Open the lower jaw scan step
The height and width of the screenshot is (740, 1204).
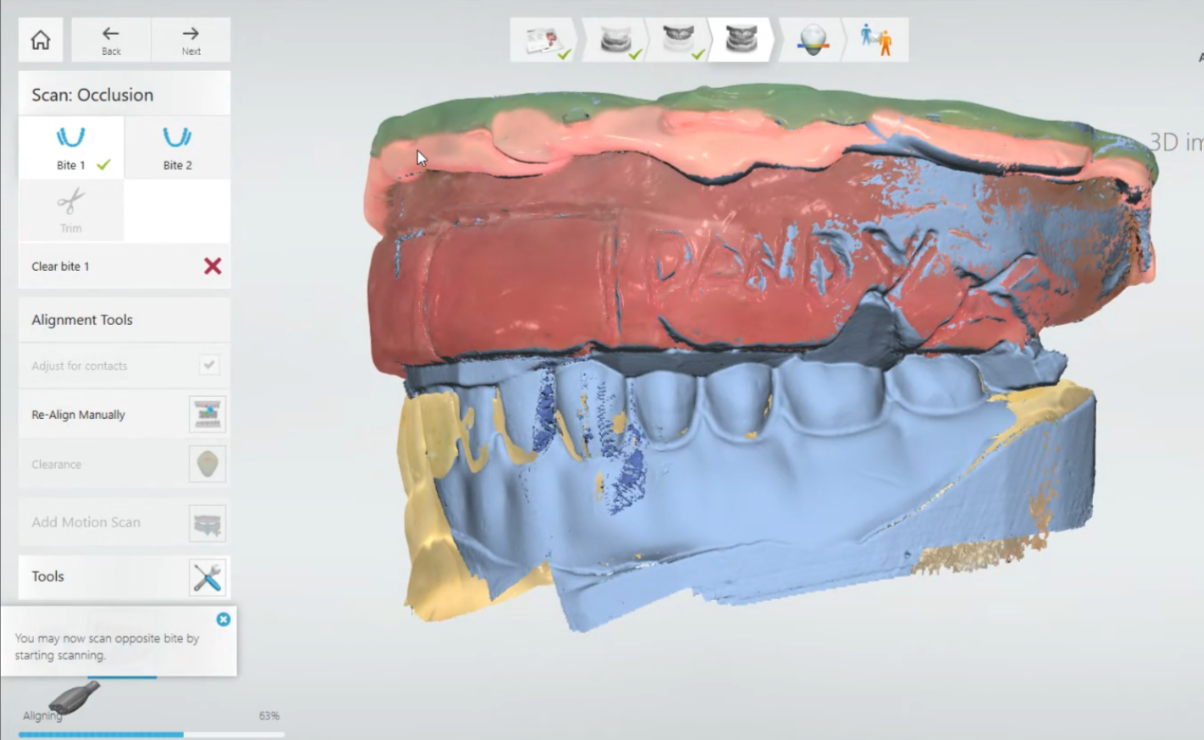pyautogui.click(x=614, y=40)
